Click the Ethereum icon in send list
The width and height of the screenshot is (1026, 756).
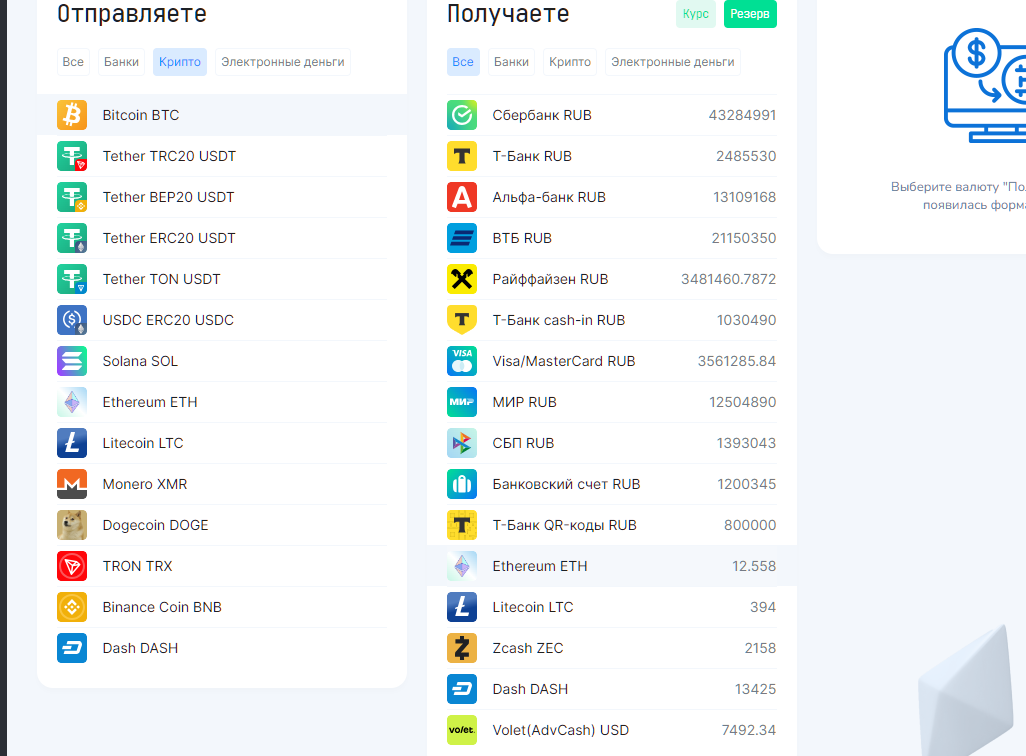(x=72, y=403)
